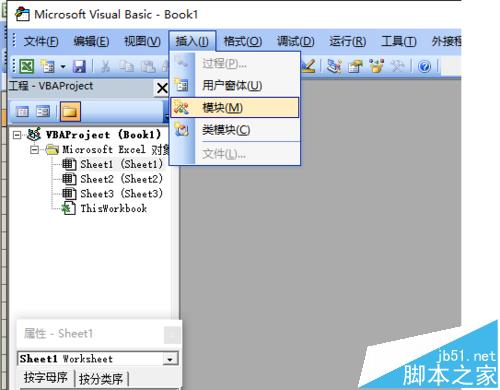Open the 运行(R) menu
This screenshot has width=500, height=390.
(348, 41)
